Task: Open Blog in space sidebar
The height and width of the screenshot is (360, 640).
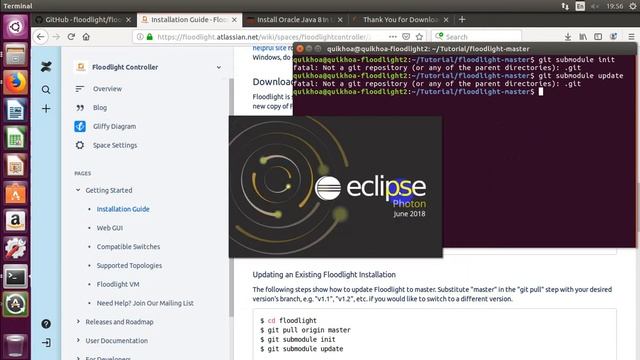Action: (100, 108)
